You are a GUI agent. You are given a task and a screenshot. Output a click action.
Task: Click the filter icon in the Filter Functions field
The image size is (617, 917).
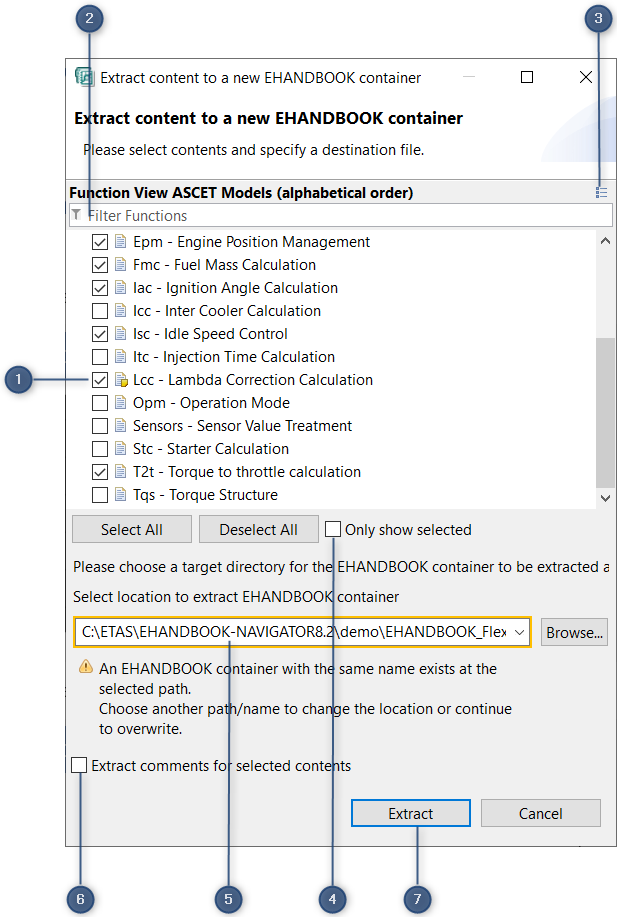pyautogui.click(x=76, y=215)
